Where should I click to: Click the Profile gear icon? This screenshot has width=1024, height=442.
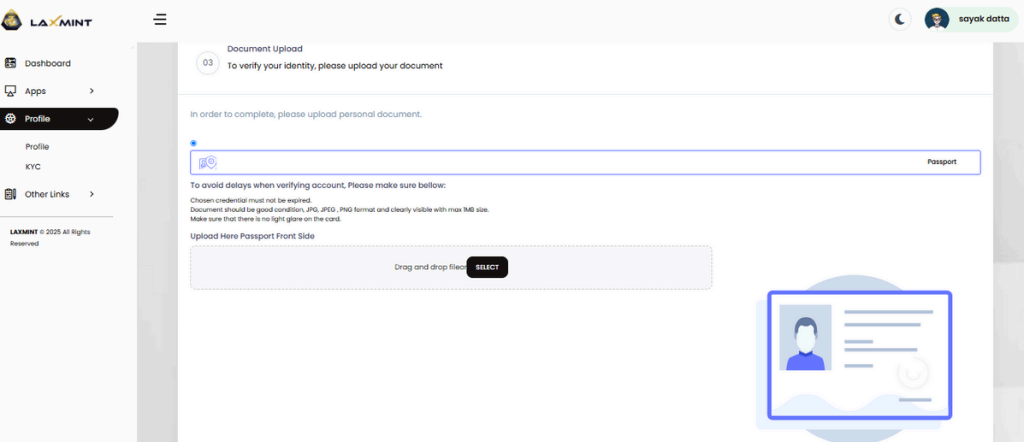coord(11,119)
